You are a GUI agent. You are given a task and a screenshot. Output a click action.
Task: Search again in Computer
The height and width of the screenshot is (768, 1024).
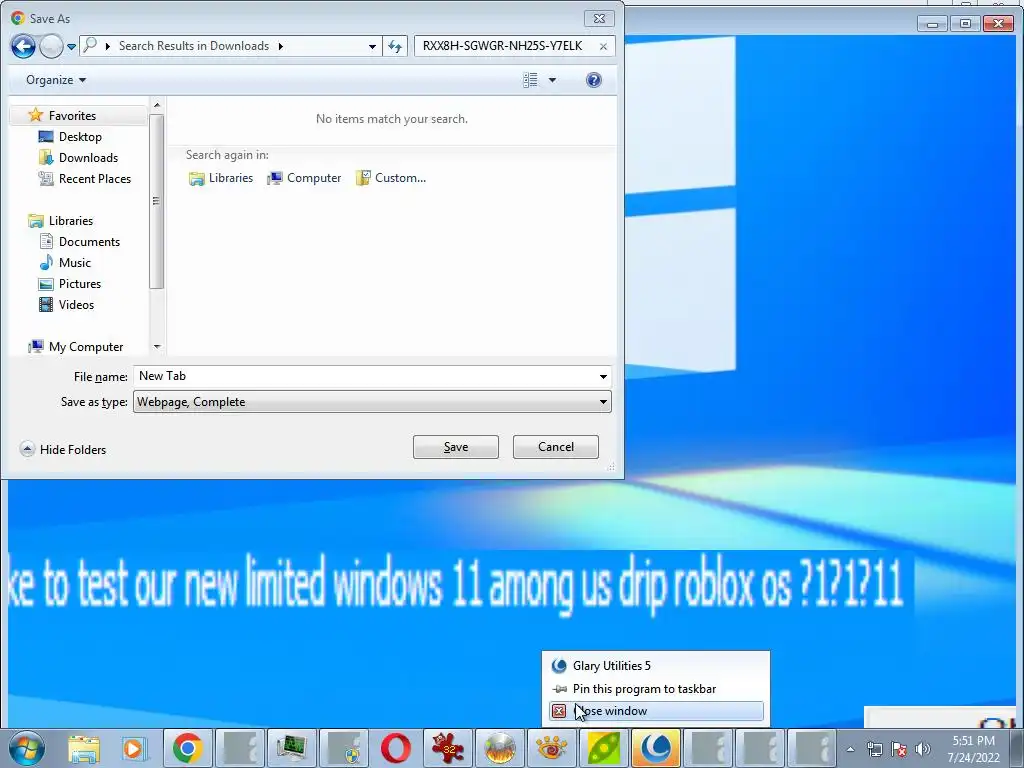click(x=304, y=178)
